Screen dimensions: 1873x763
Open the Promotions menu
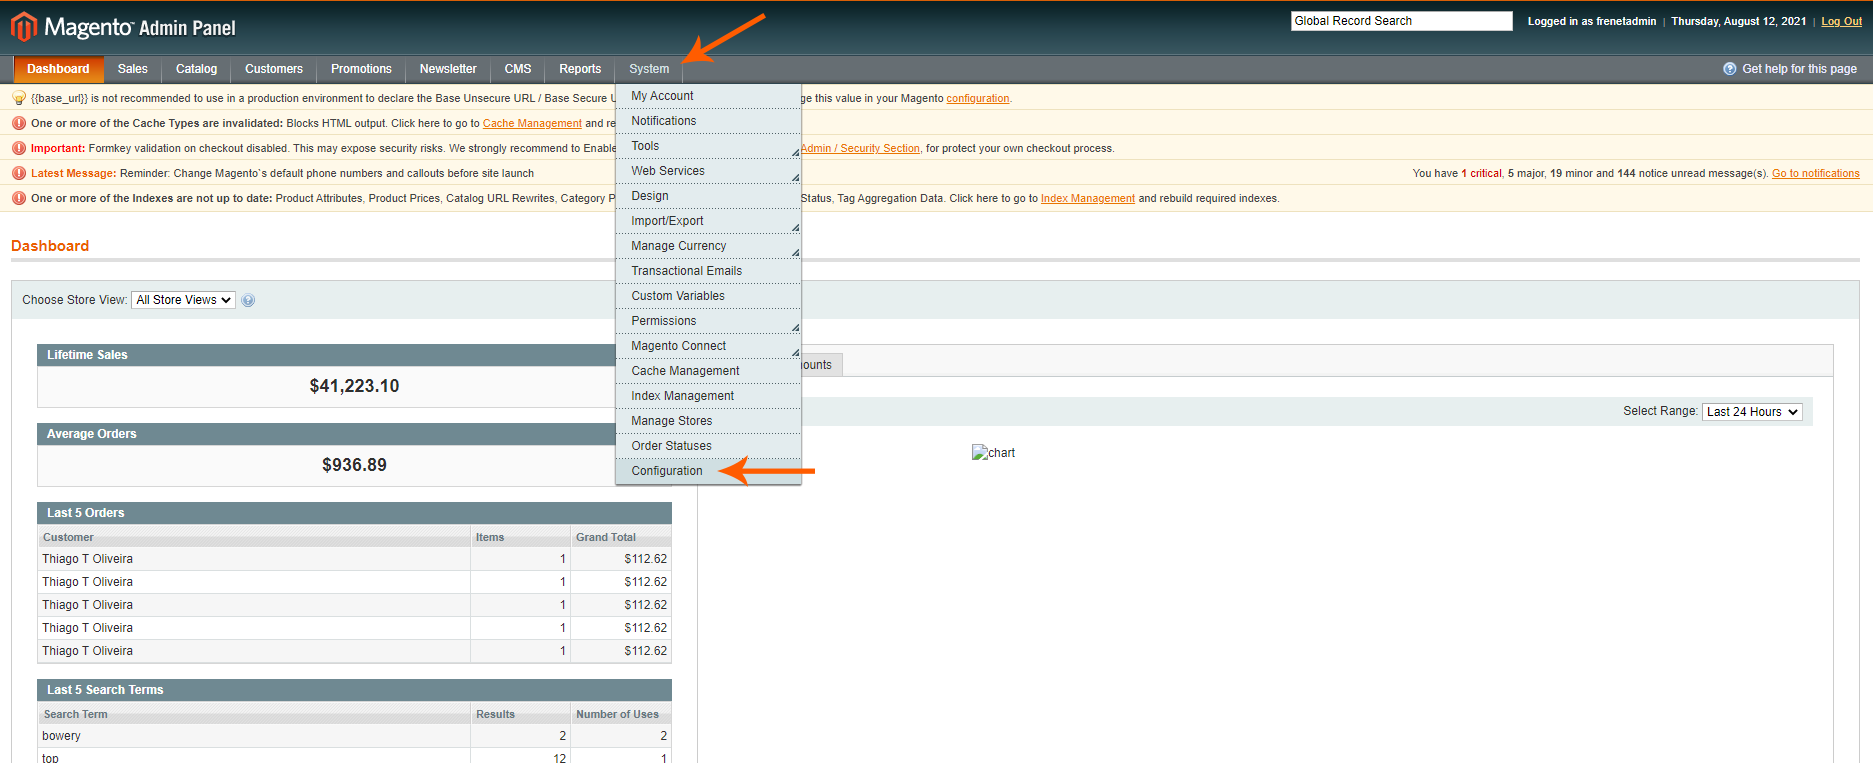[x=361, y=69]
